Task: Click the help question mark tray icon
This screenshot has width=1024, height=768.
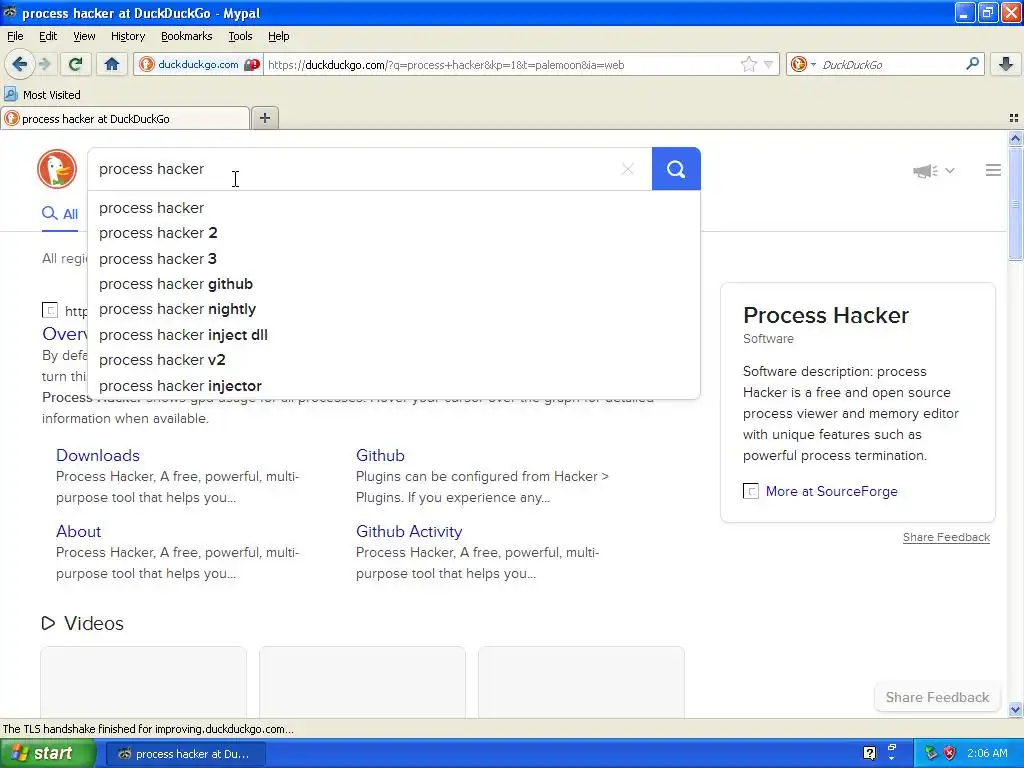Action: pyautogui.click(x=869, y=753)
